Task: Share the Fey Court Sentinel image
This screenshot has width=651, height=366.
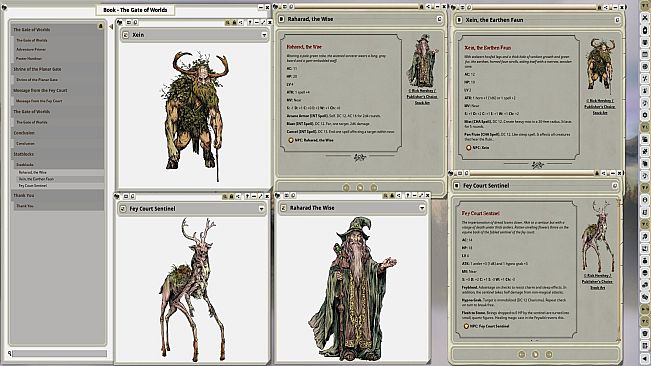Action: point(237,196)
